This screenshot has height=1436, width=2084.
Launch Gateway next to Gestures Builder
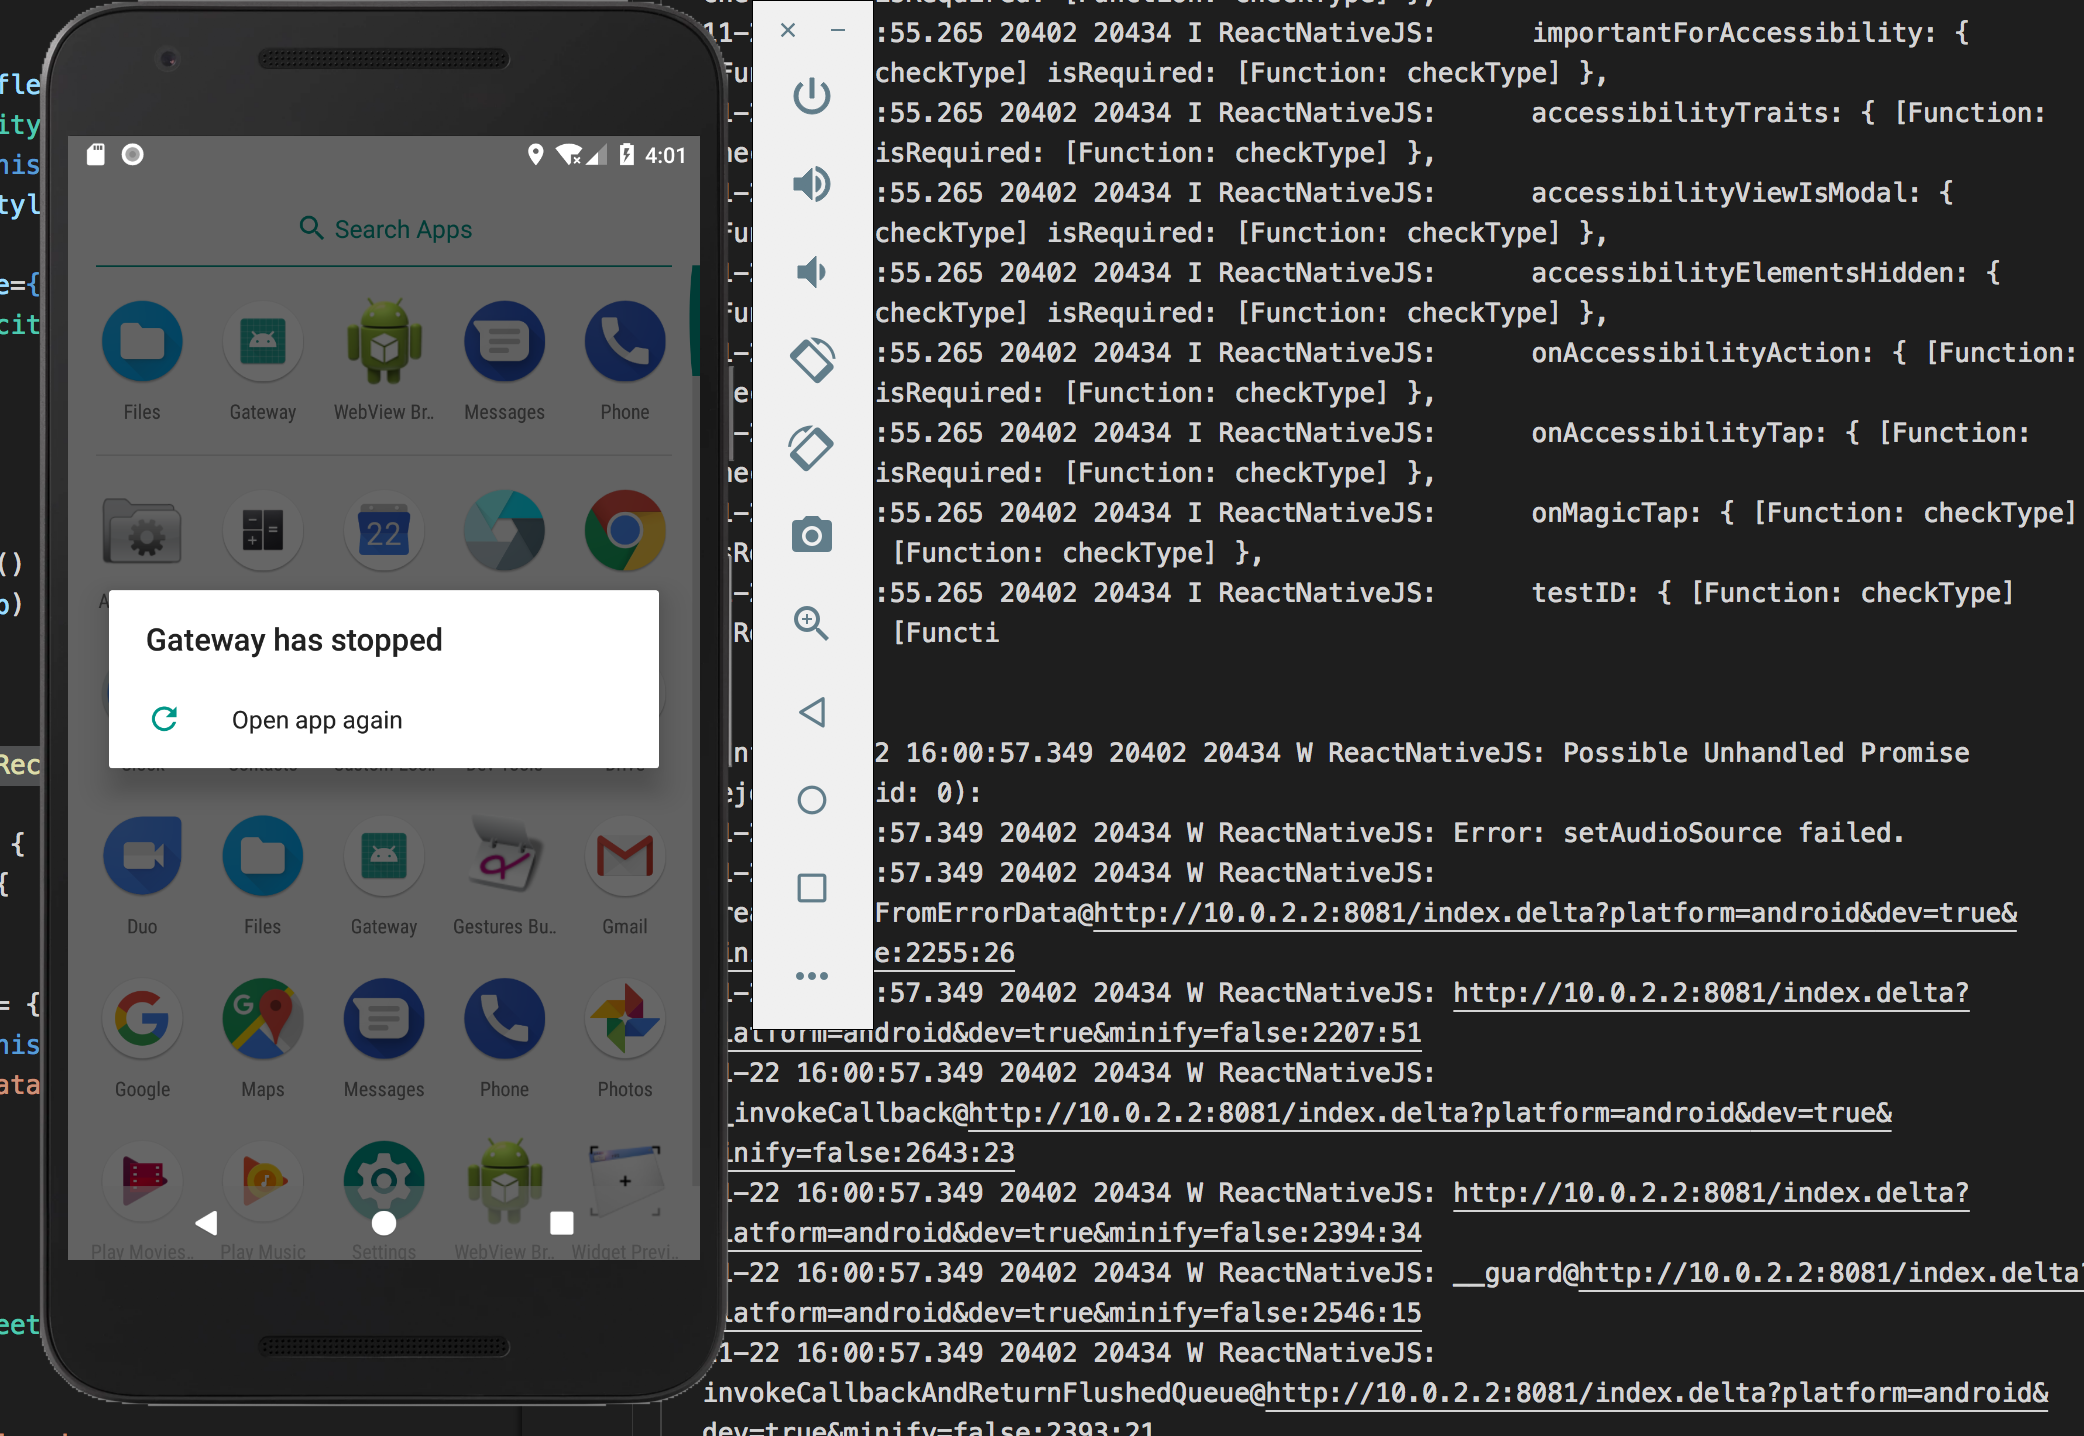point(384,876)
